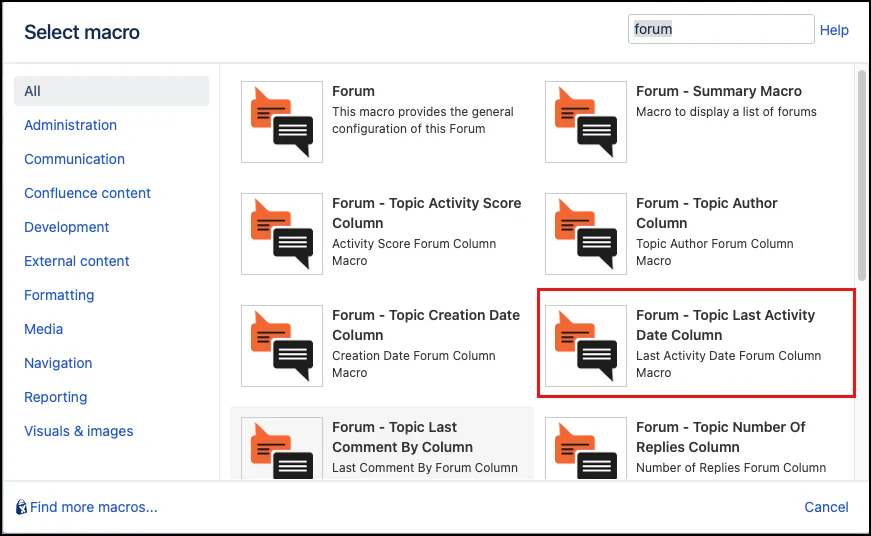871x536 pixels.
Task: Click the Forum macro icon
Action: pos(282,122)
